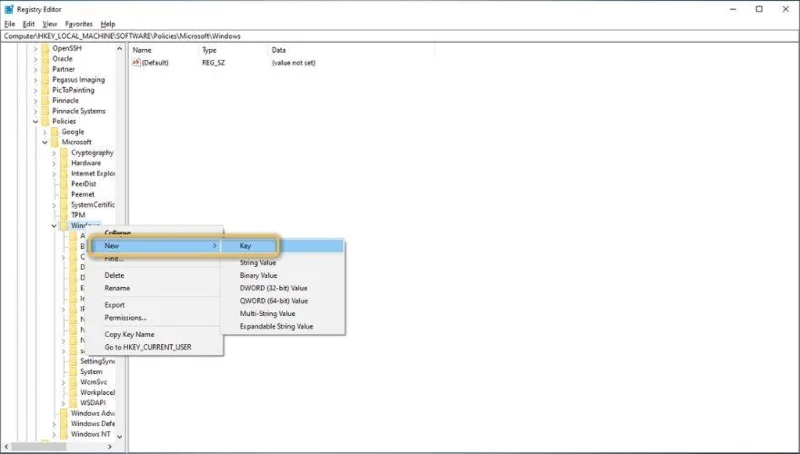
Task: Expand the OpenSSH key
Action: [35, 48]
